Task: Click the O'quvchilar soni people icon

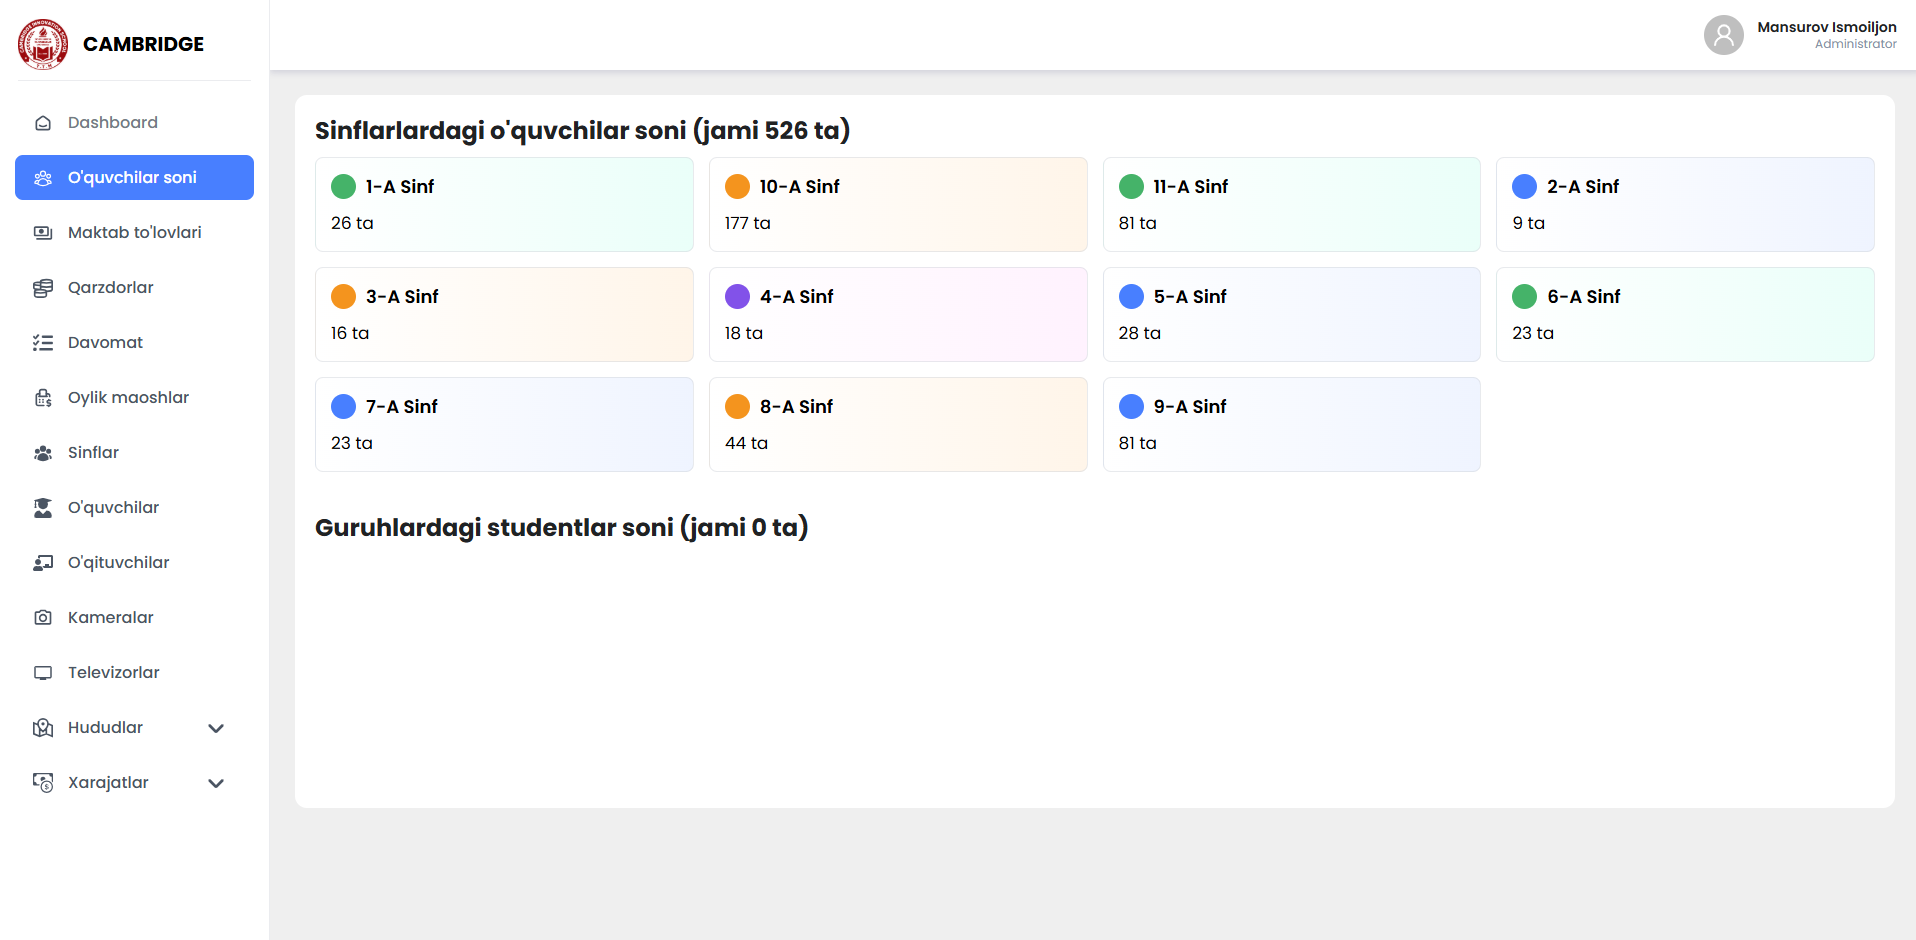Action: pos(43,178)
